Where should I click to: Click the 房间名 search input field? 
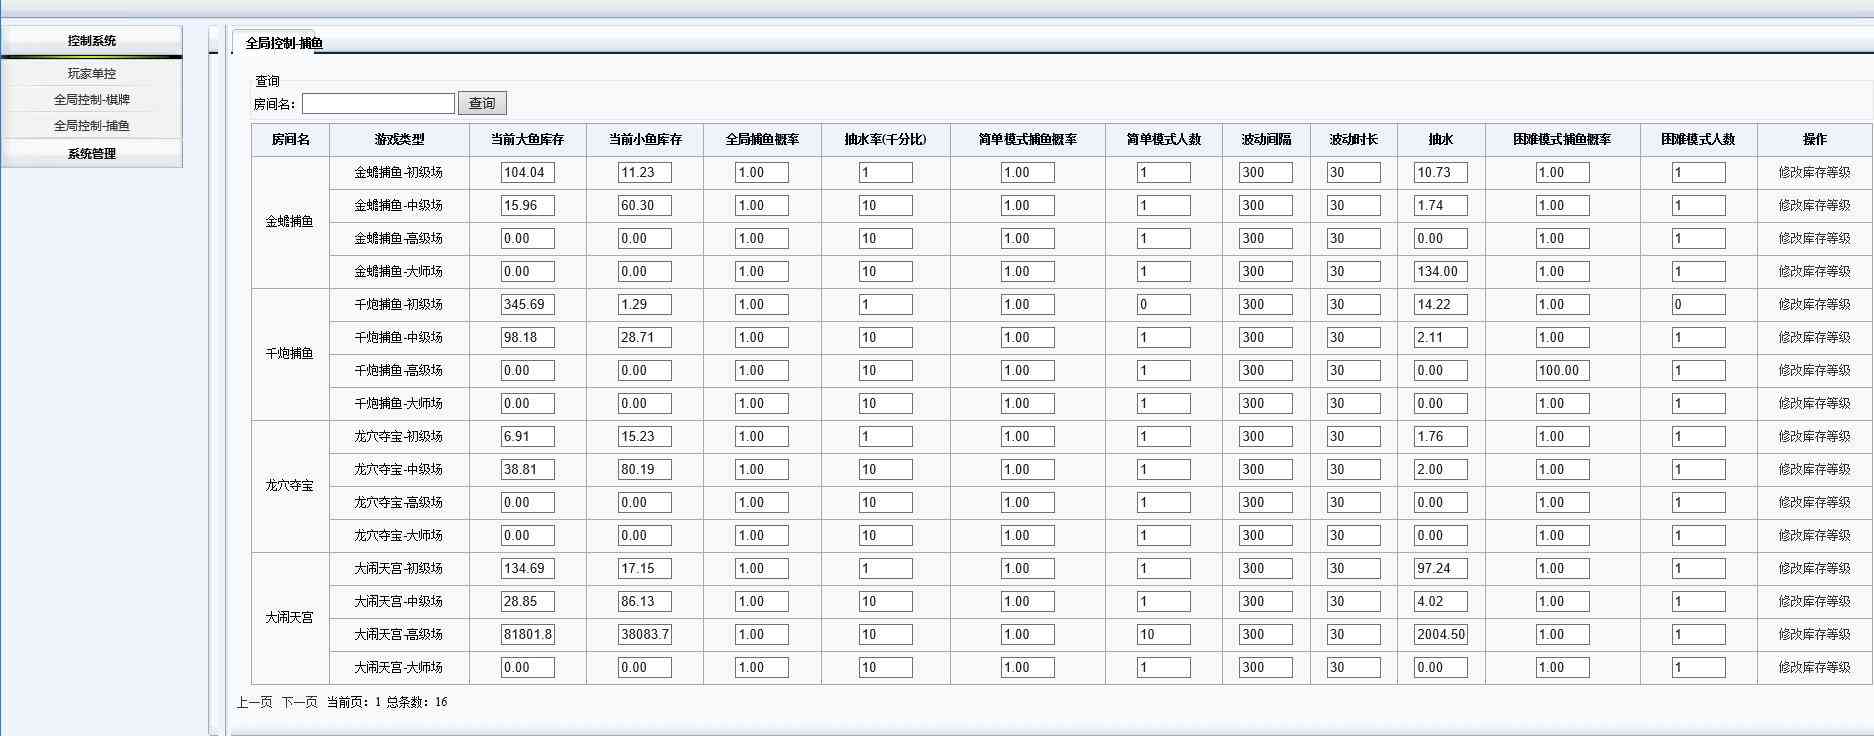(378, 103)
